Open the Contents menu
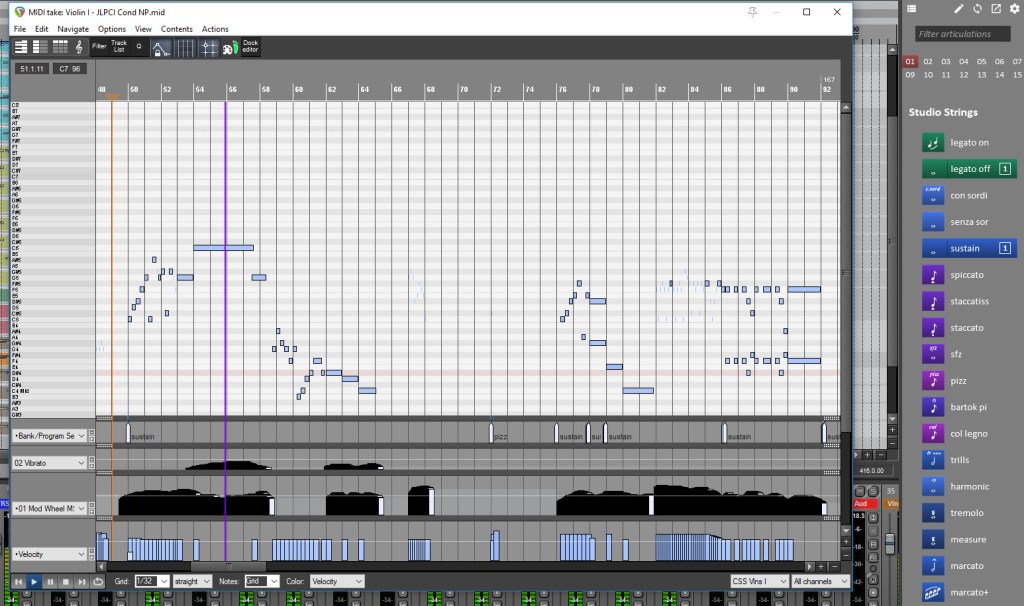 click(x=177, y=29)
